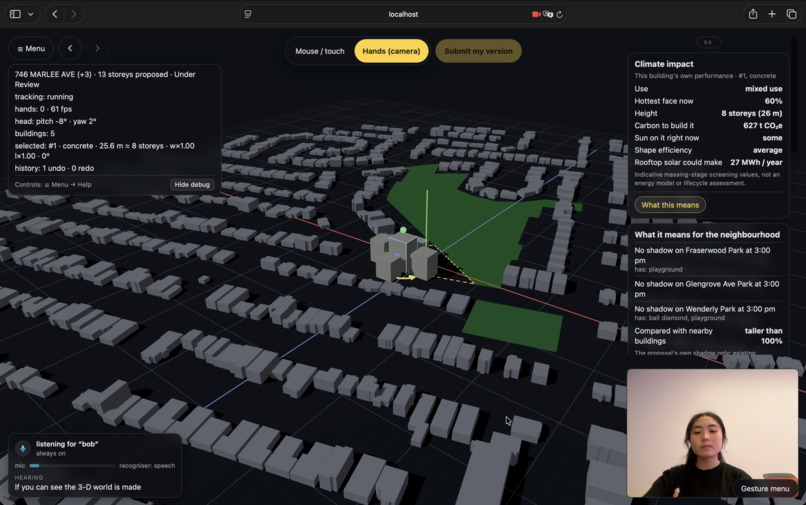This screenshot has height=505, width=806.
Task: Click the green height handle dot on building
Action: click(403, 230)
